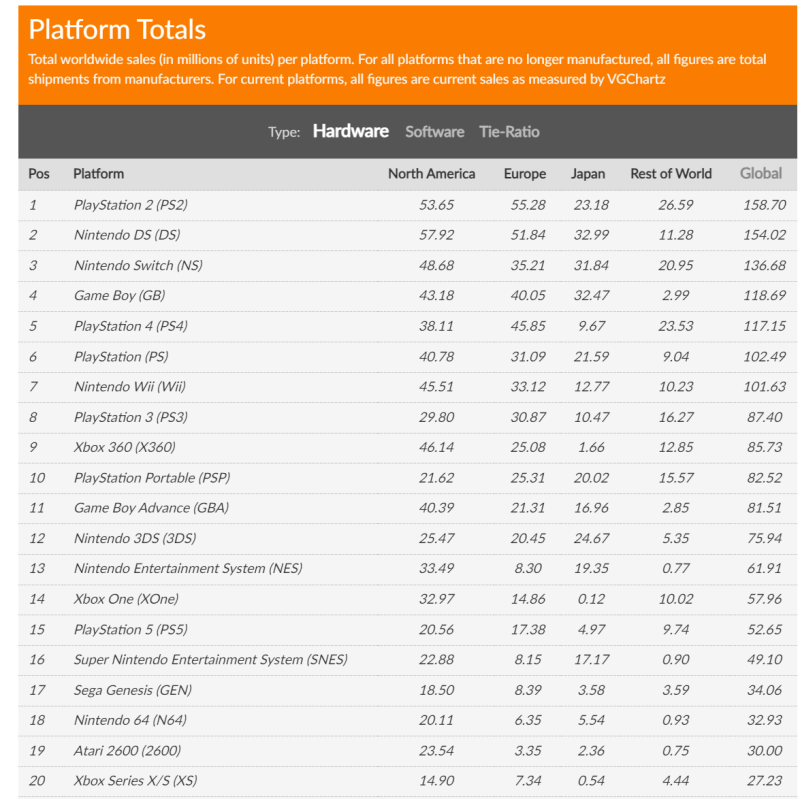Open the Nintendo Entertainment System (NES) link
This screenshot has width=800, height=799.
188,568
